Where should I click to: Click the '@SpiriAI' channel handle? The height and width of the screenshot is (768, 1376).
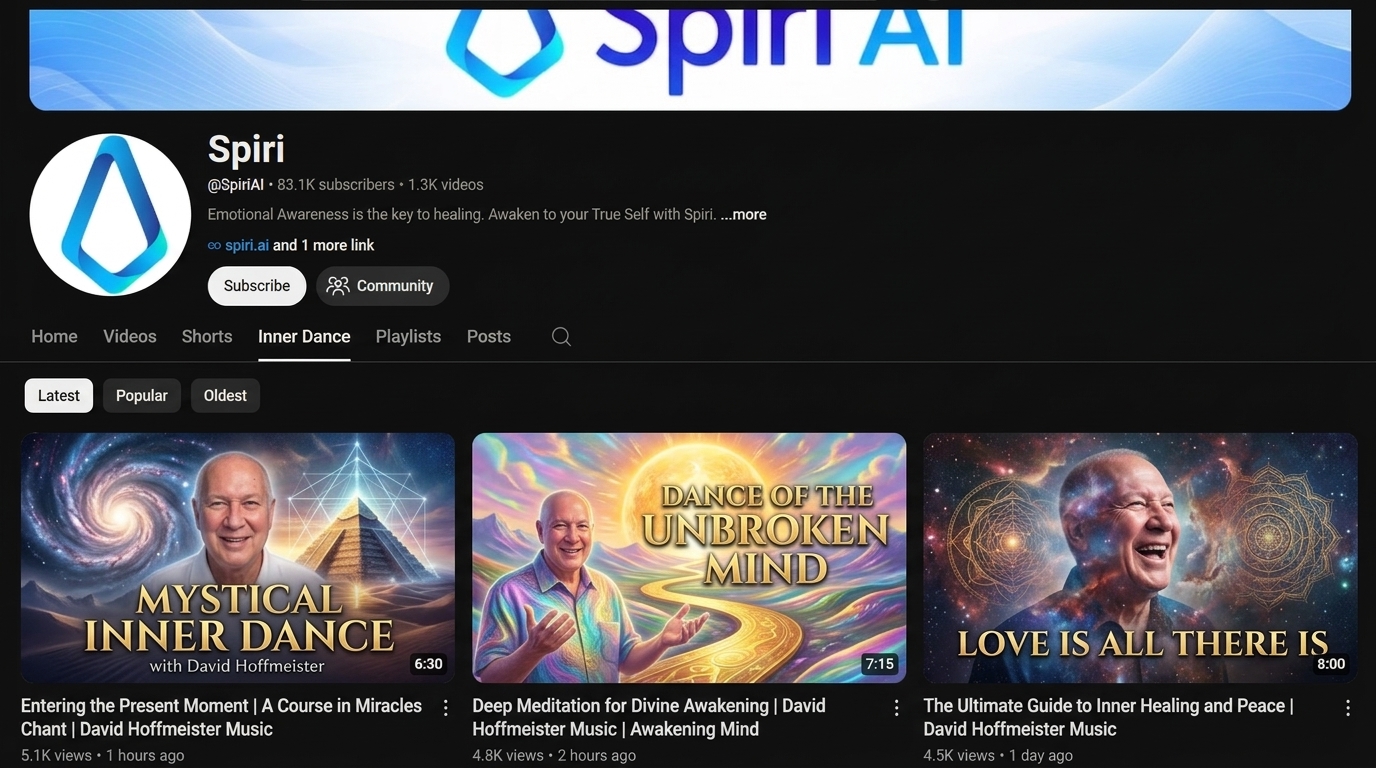236,185
